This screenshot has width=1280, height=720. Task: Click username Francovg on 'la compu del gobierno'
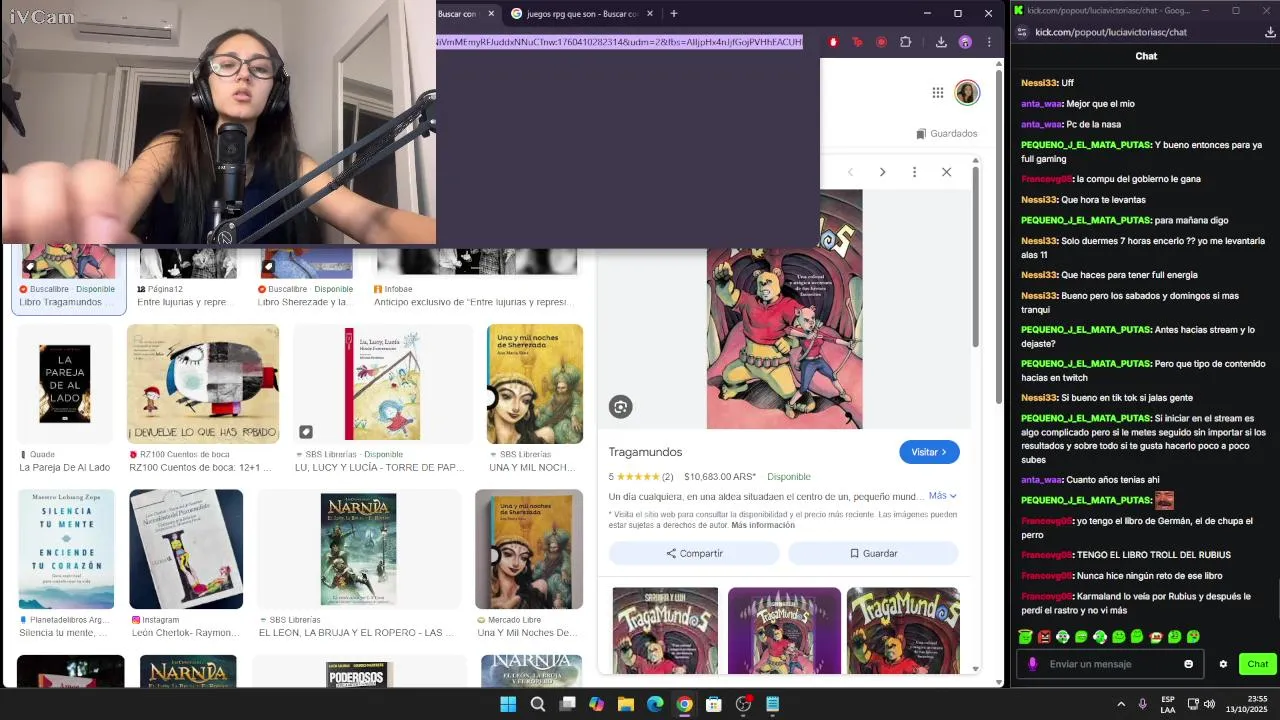(1046, 179)
